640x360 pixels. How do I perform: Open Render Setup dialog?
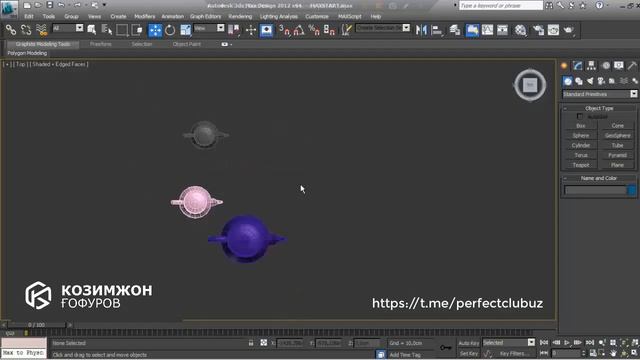coord(538,30)
